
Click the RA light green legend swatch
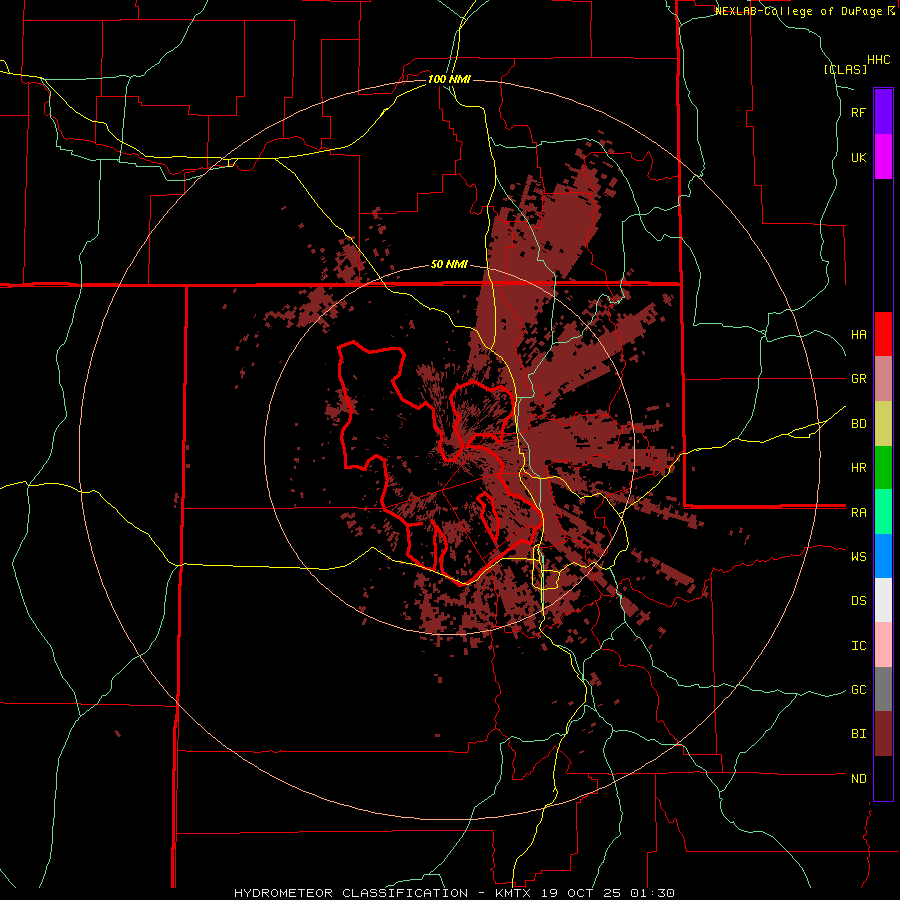pos(883,512)
